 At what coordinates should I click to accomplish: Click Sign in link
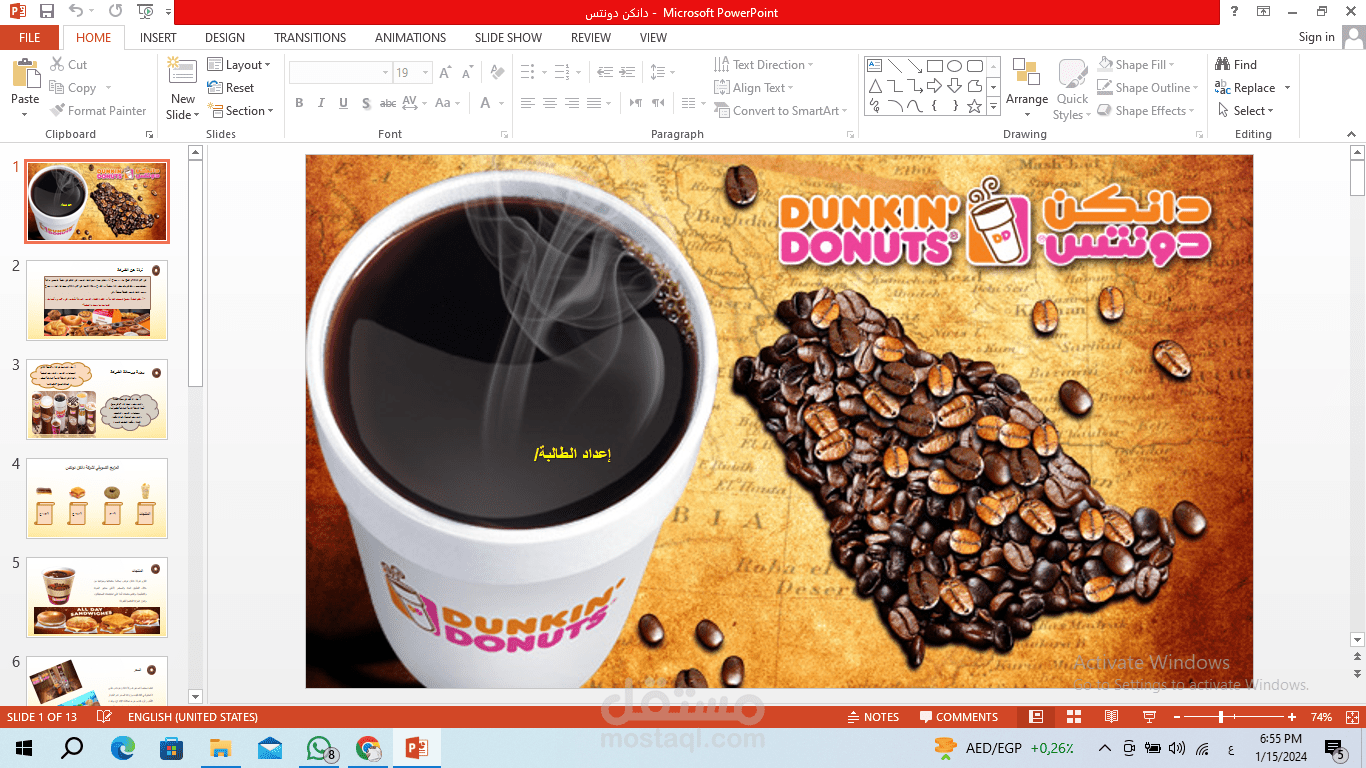1316,37
